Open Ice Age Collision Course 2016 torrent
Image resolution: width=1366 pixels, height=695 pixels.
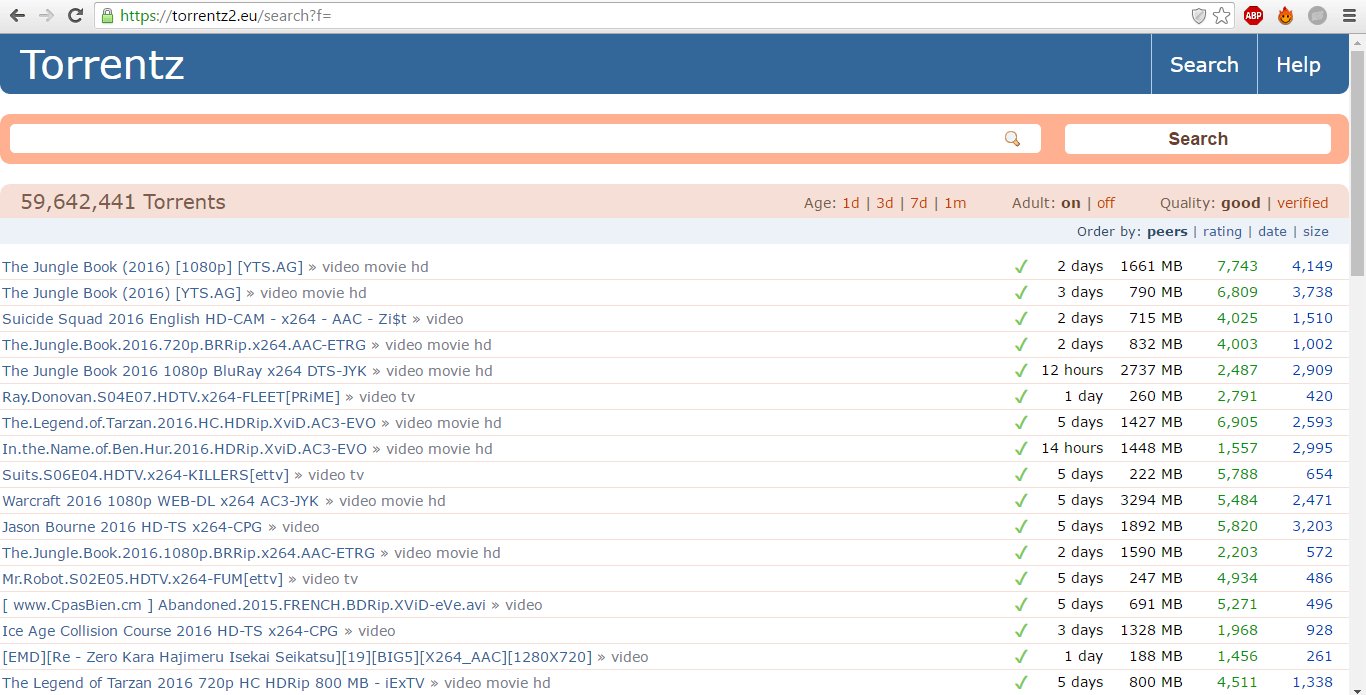[x=170, y=631]
